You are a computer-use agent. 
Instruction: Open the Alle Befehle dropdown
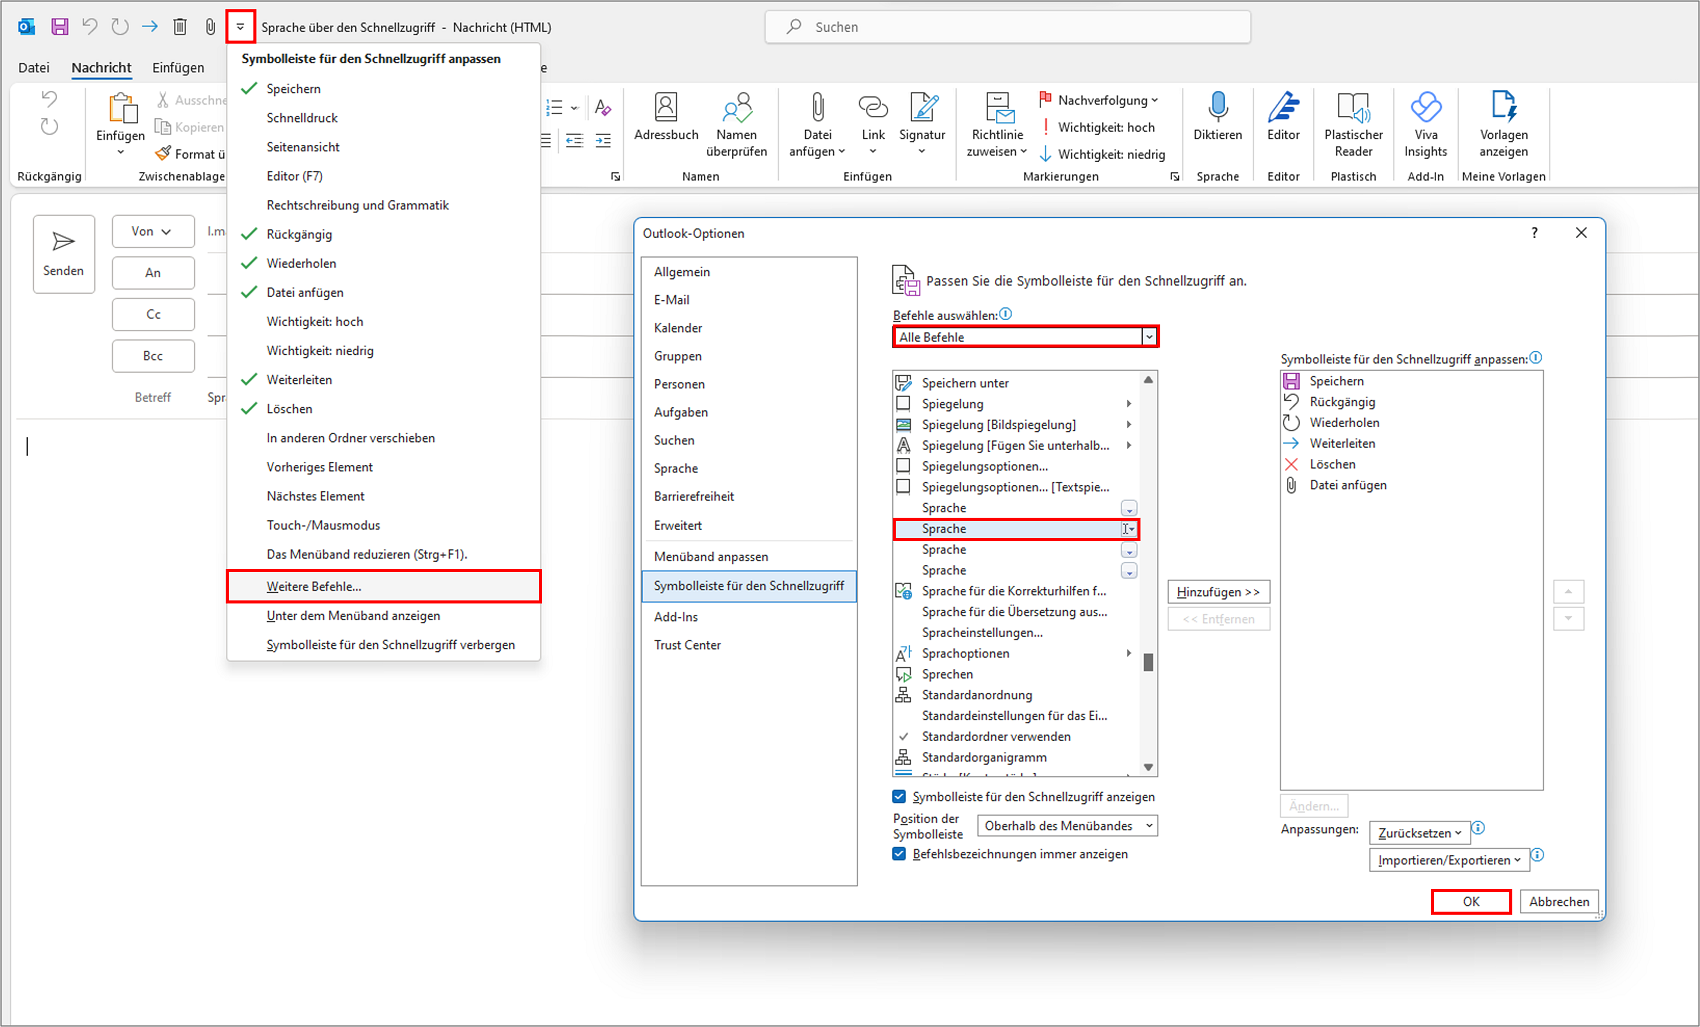(x=1025, y=337)
